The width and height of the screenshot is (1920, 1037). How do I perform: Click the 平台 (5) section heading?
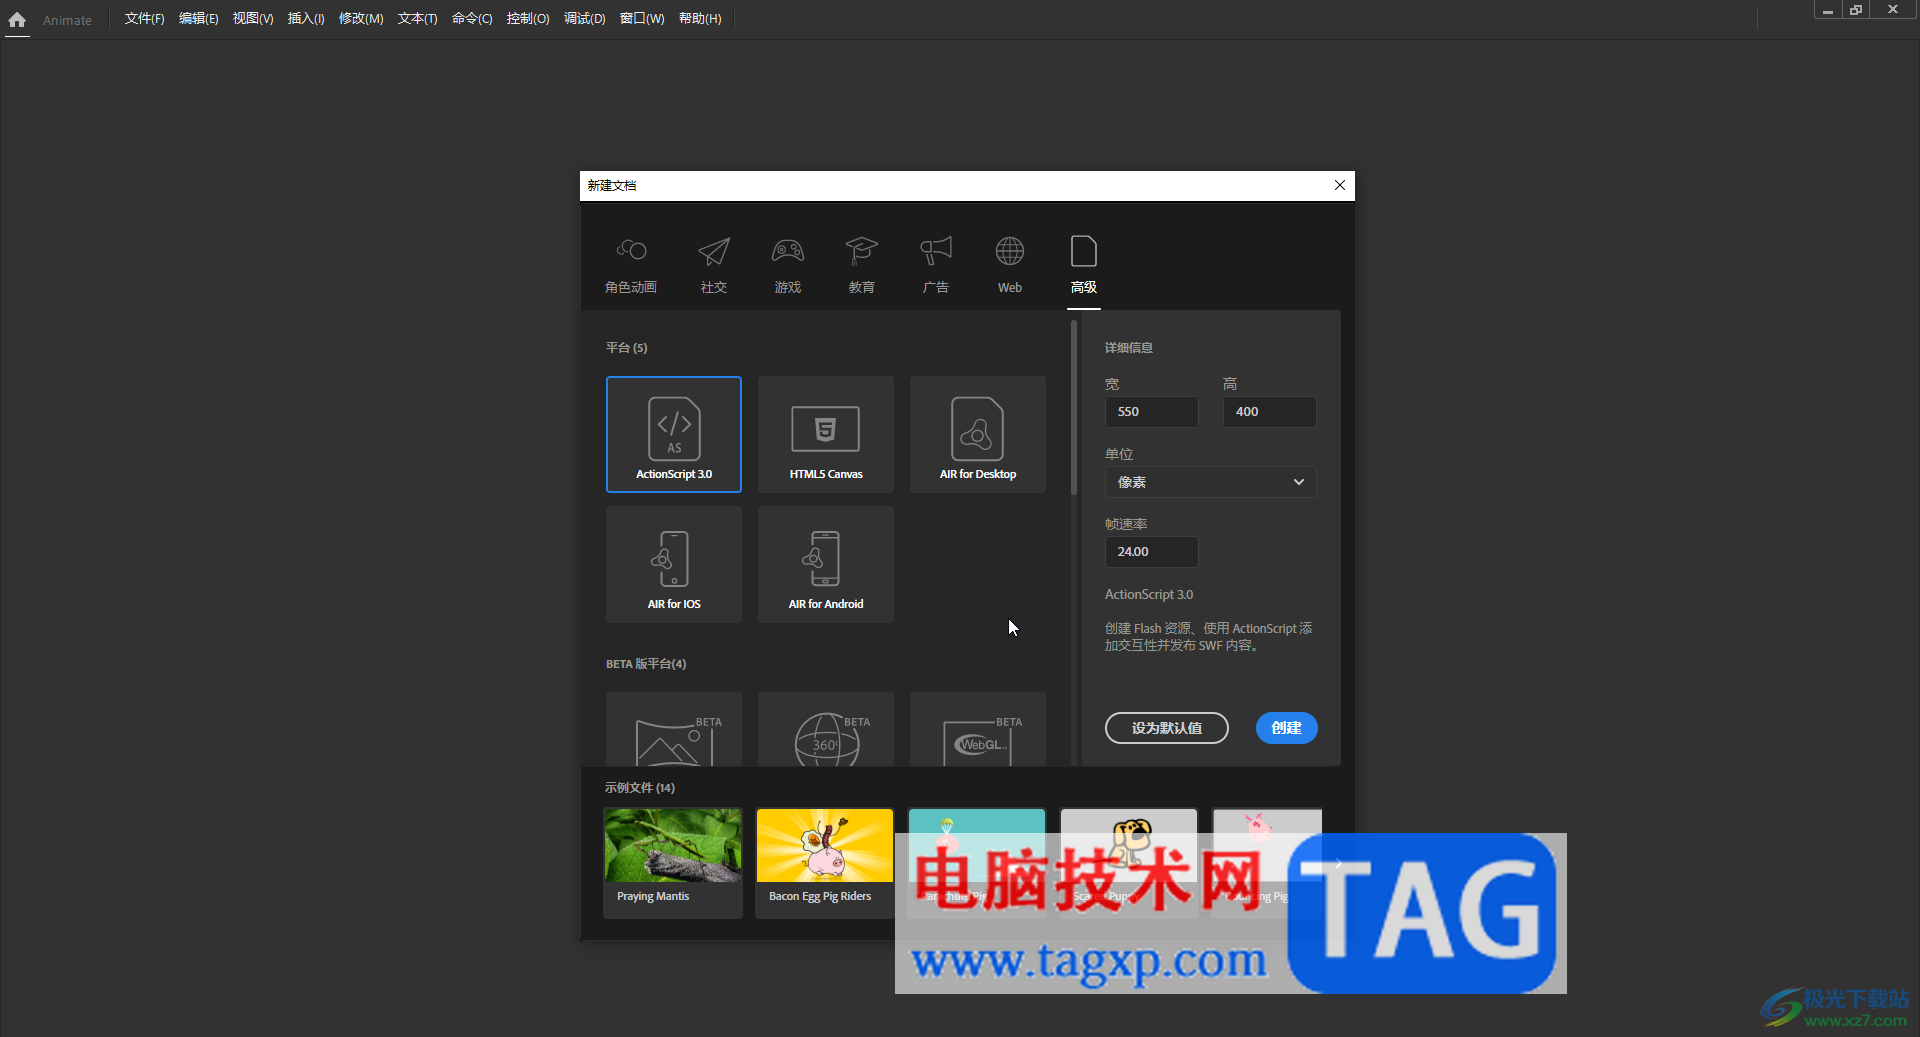click(626, 348)
